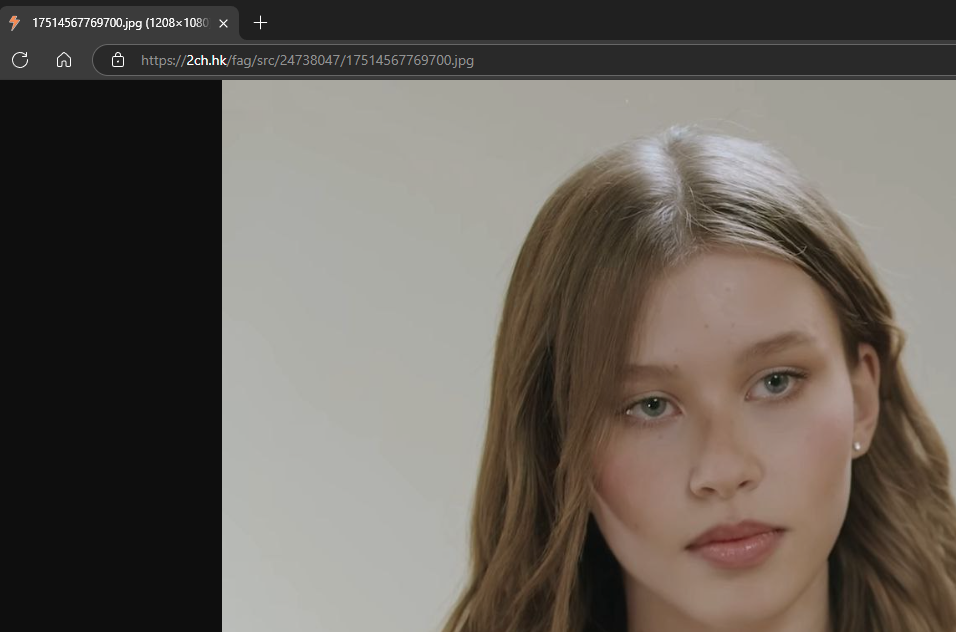The height and width of the screenshot is (632, 956).
Task: Click the black margin left of image
Action: [x=110, y=350]
